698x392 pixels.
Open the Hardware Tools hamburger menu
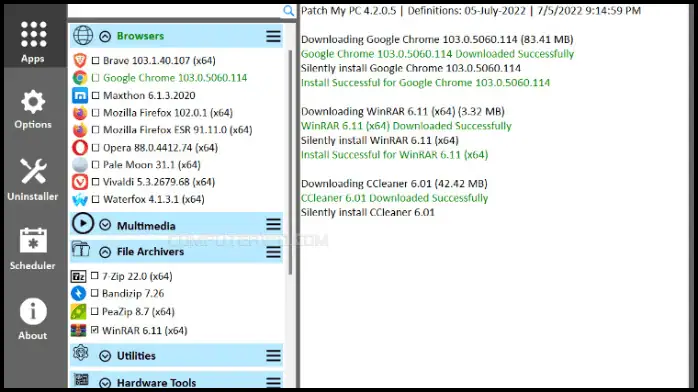coord(273,382)
